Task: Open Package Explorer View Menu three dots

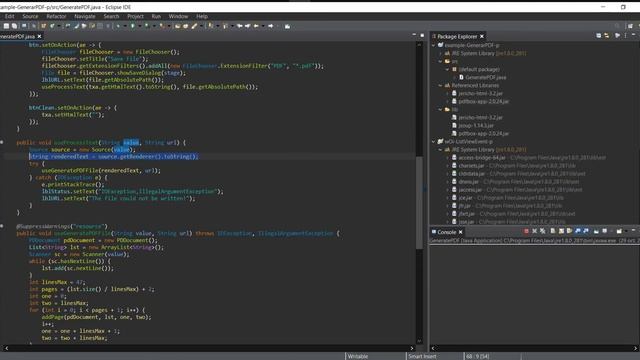Action: [x=625, y=36]
